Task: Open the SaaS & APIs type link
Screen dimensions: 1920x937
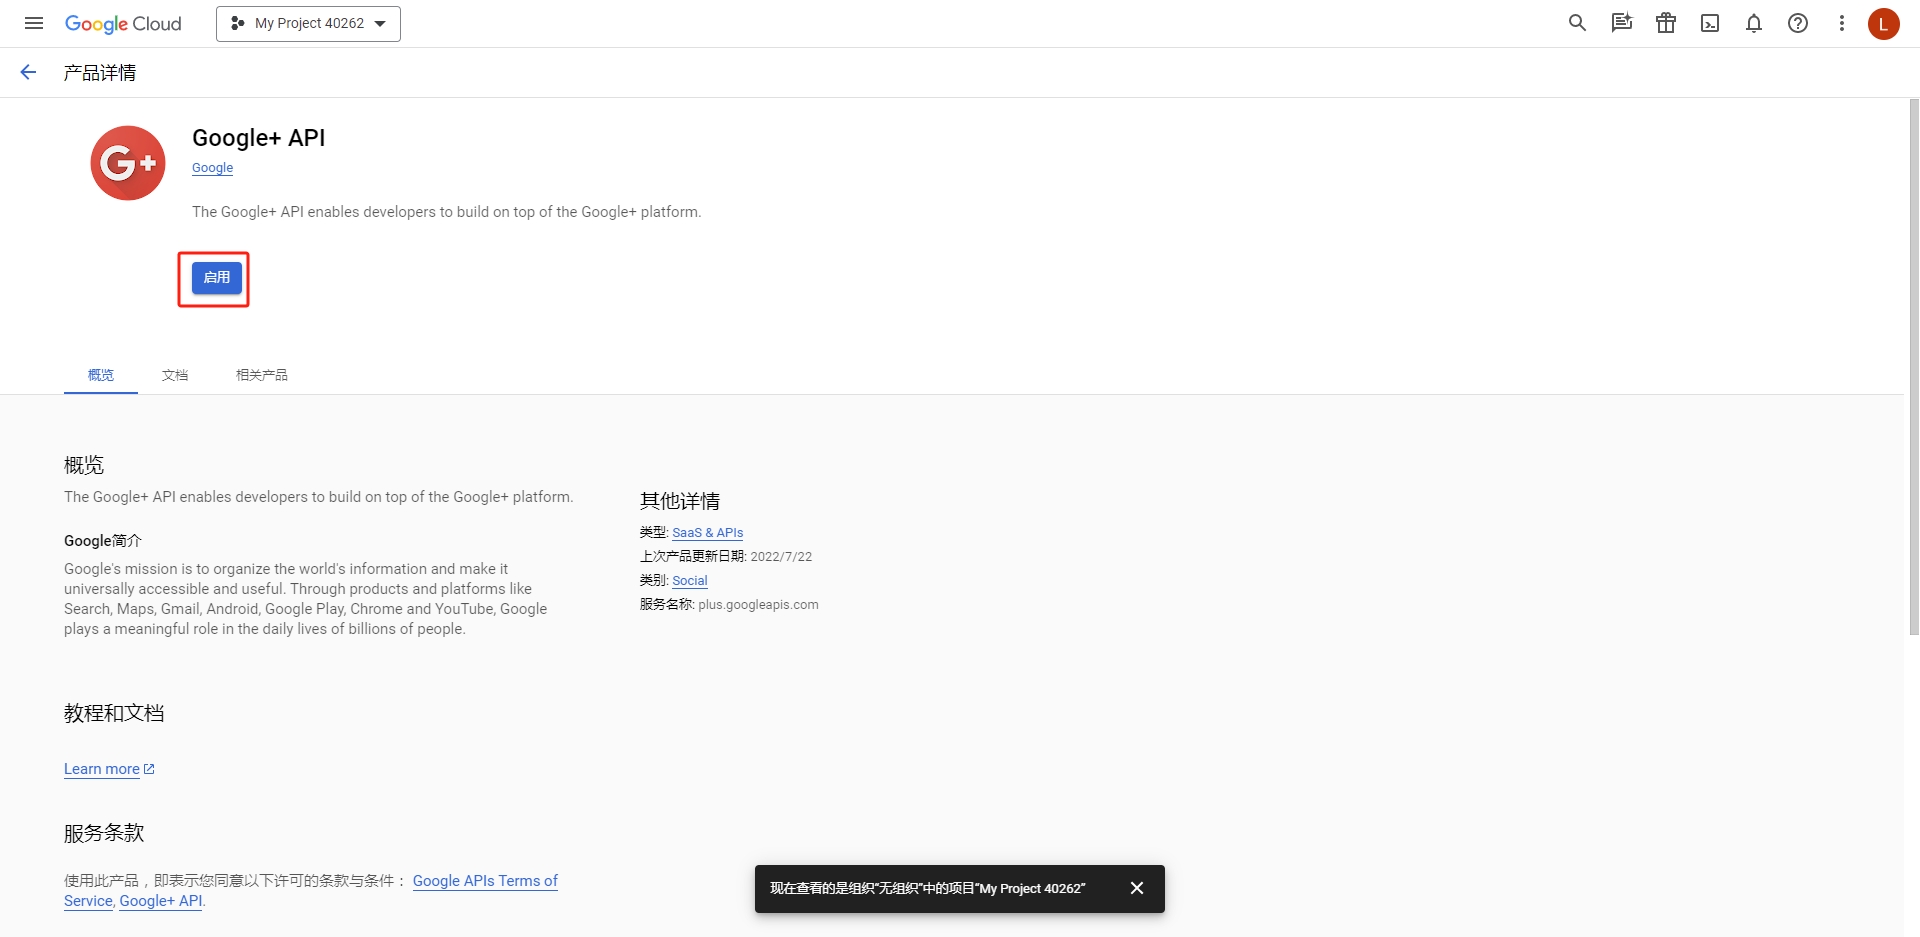Action: 708,533
